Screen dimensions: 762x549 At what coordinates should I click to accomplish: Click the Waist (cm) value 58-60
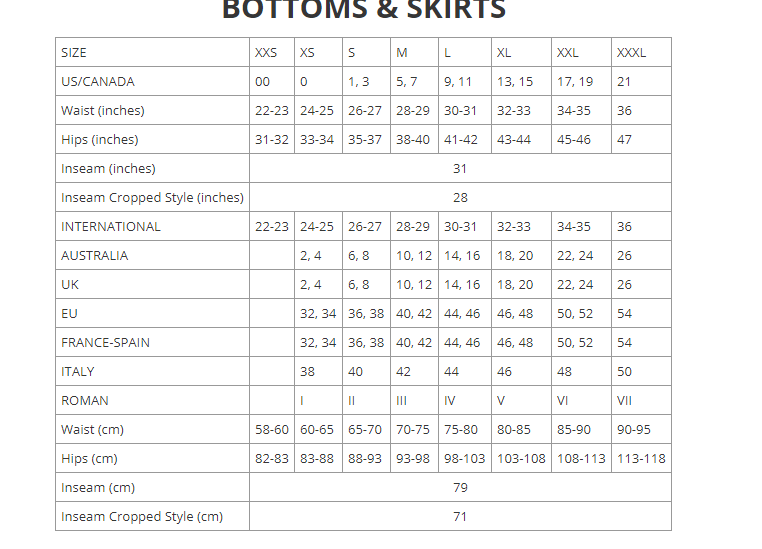[272, 429]
